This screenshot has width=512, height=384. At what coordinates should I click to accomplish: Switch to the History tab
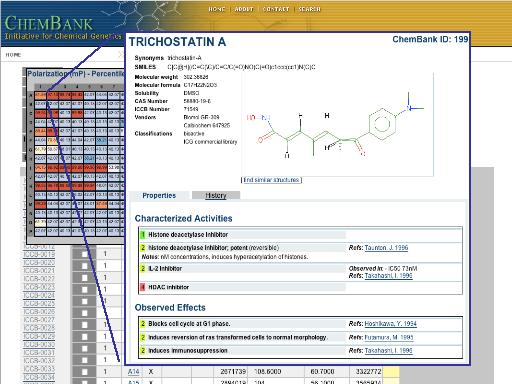point(216,195)
